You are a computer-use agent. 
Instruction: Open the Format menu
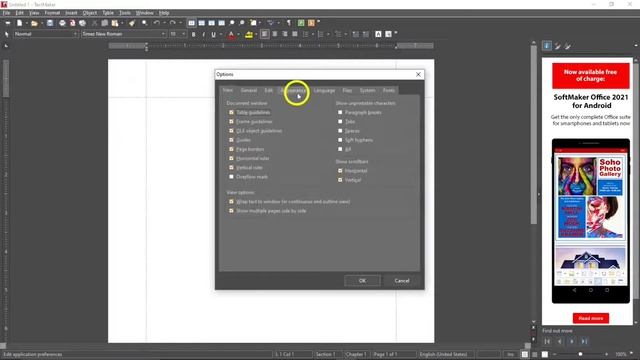coord(52,13)
